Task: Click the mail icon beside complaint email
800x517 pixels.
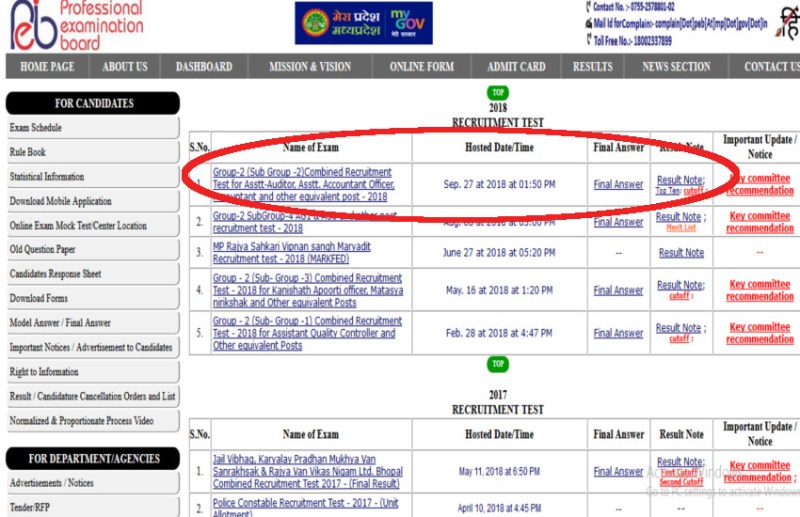Action: tap(588, 23)
